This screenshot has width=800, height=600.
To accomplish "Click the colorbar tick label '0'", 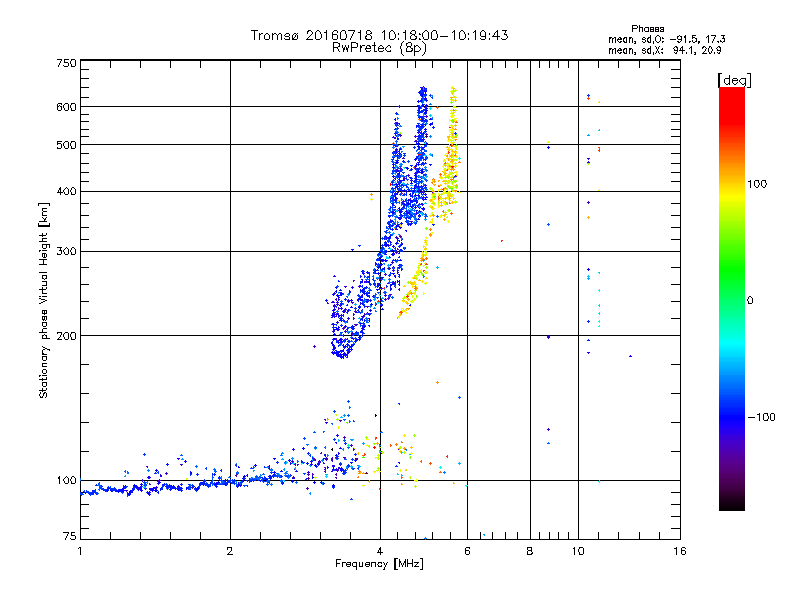I will (750, 301).
